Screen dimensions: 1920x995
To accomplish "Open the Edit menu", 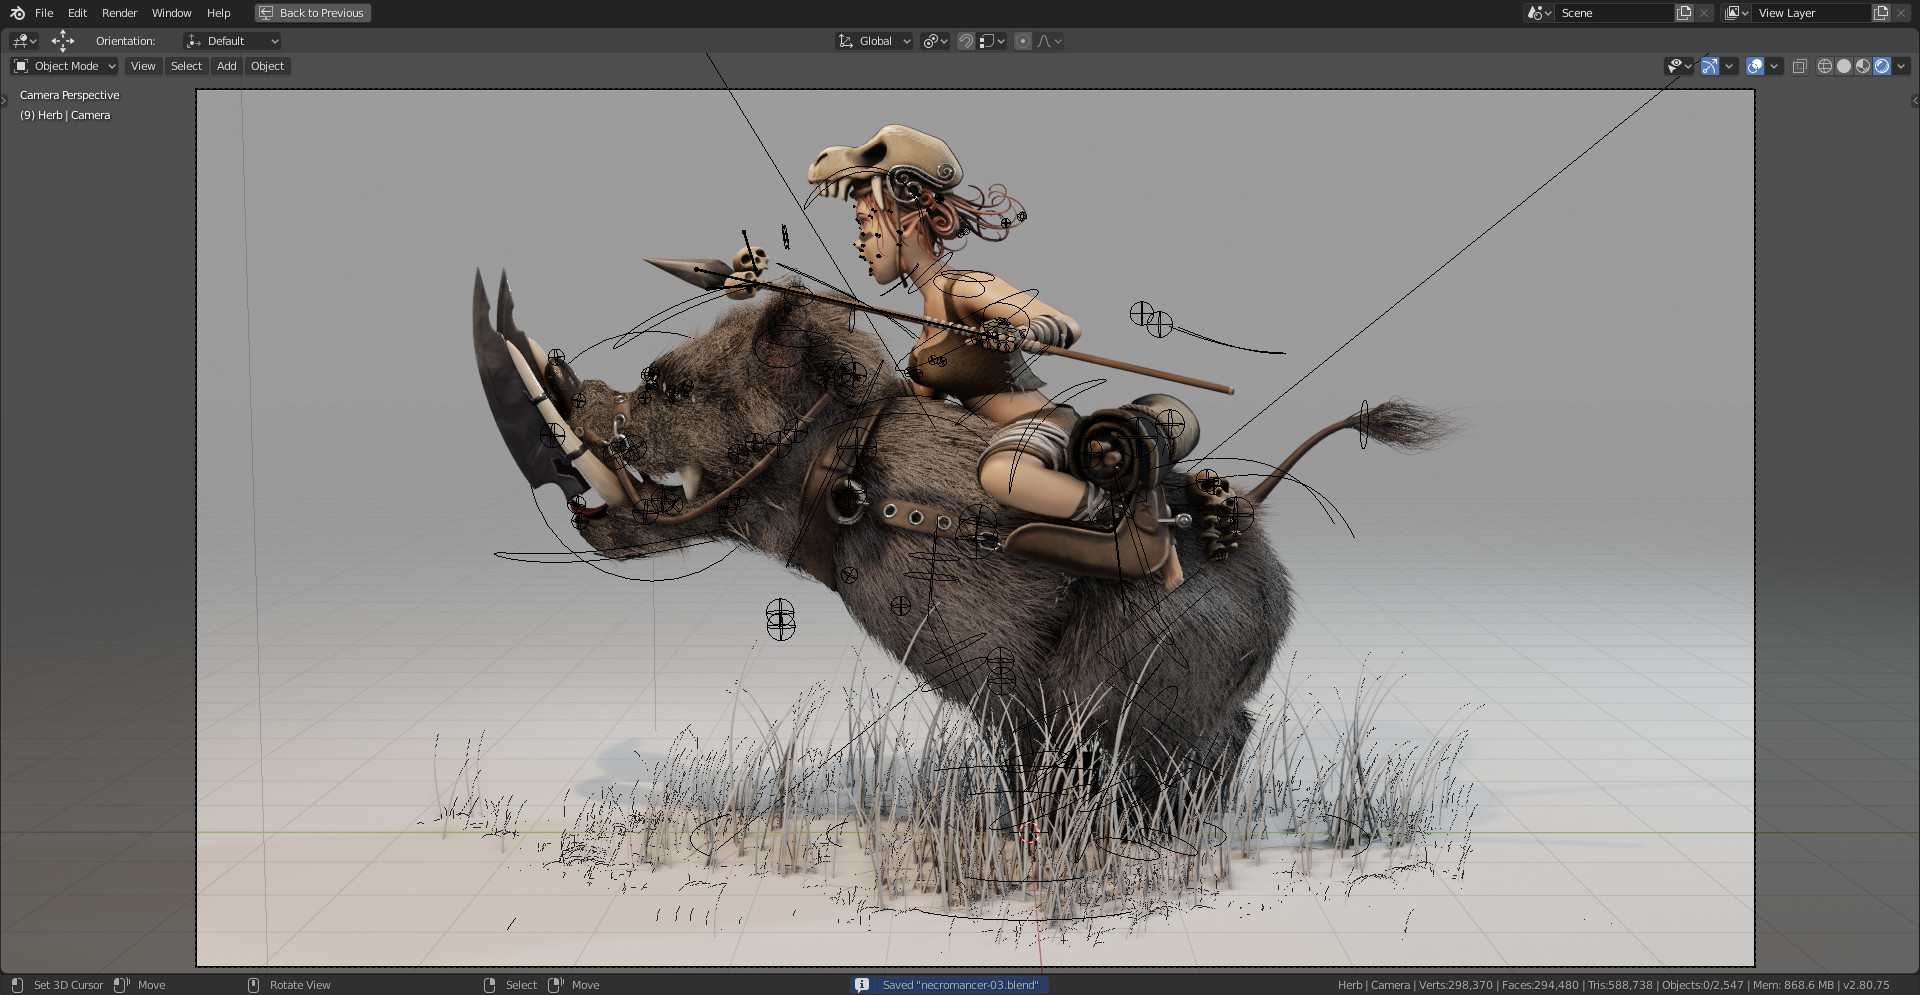I will pos(77,13).
